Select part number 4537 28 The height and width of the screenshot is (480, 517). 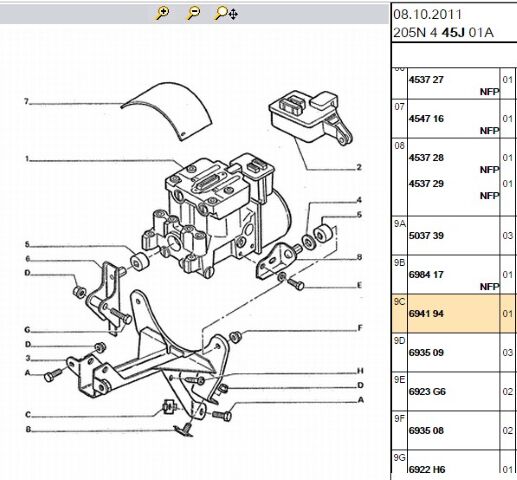click(426, 157)
